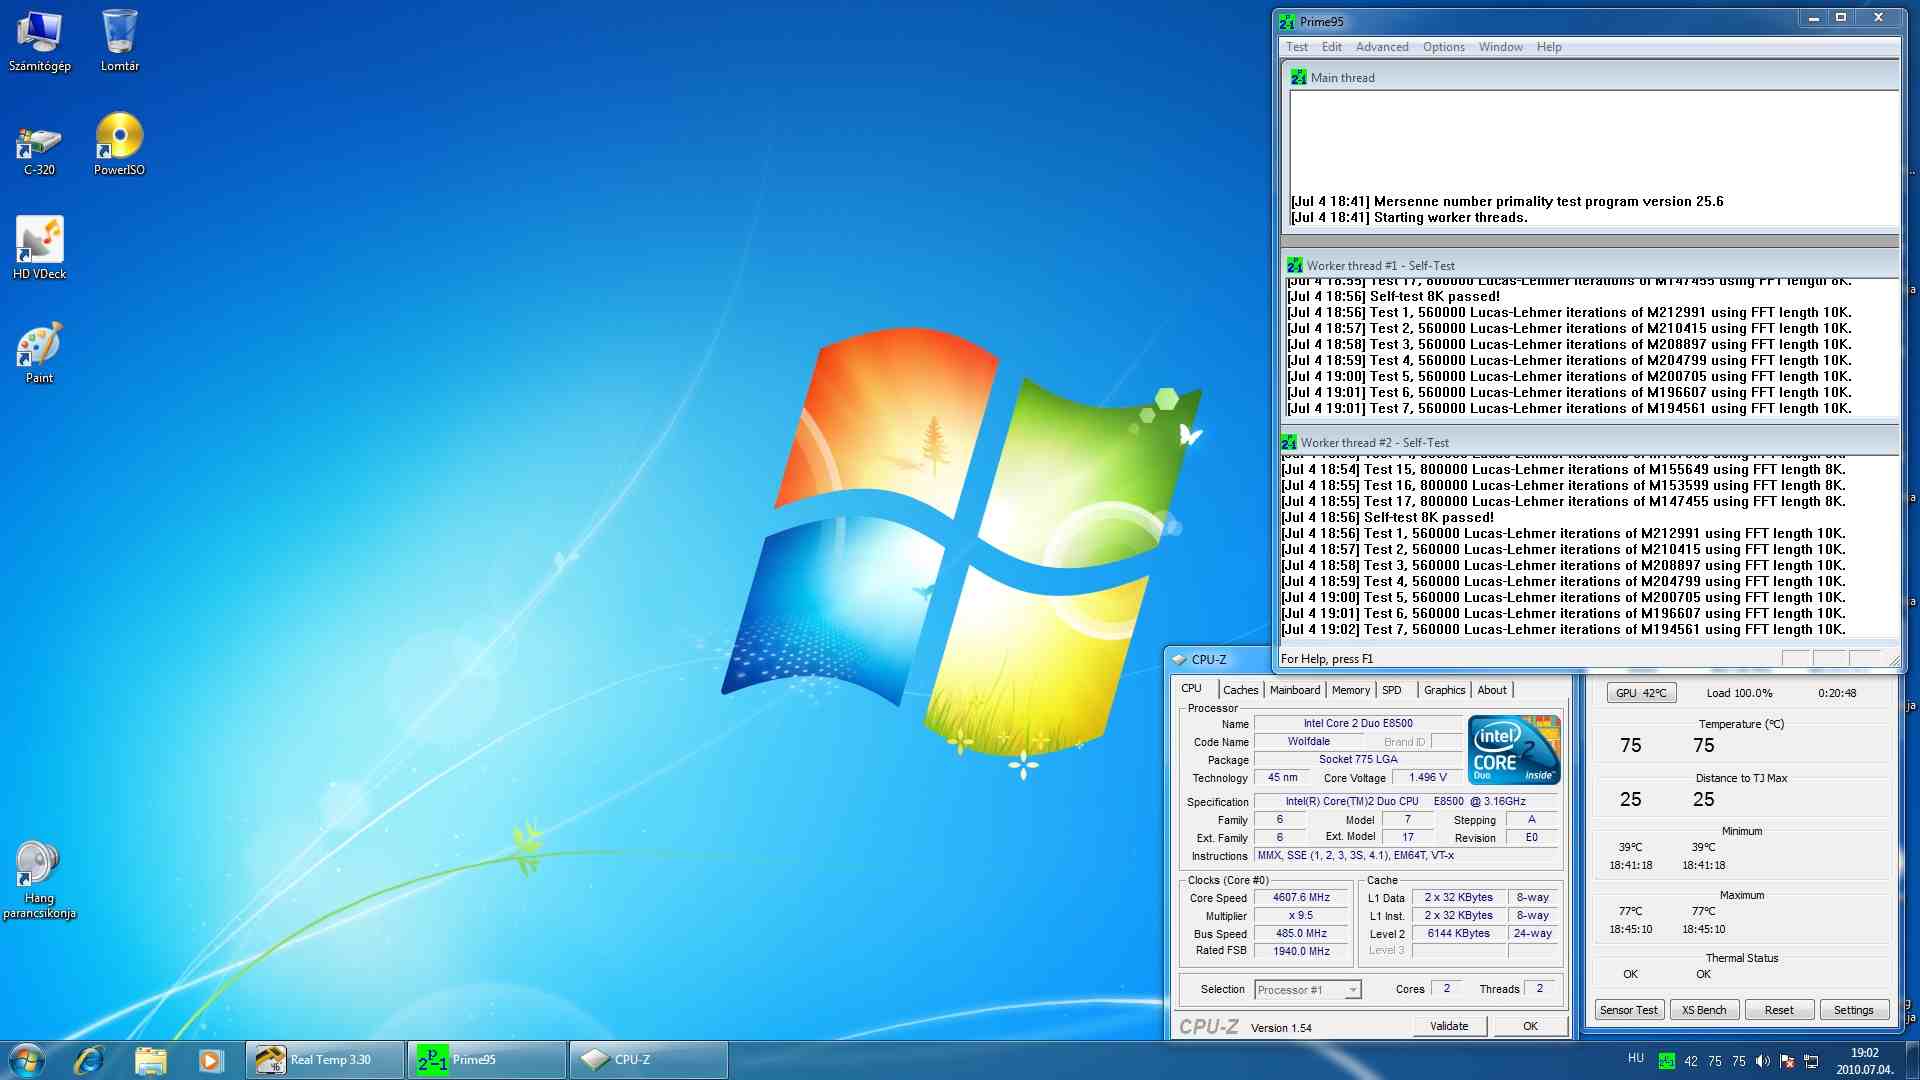
Task: Click the Name field Intel Core 2 Duo E8500
Action: point(1357,724)
